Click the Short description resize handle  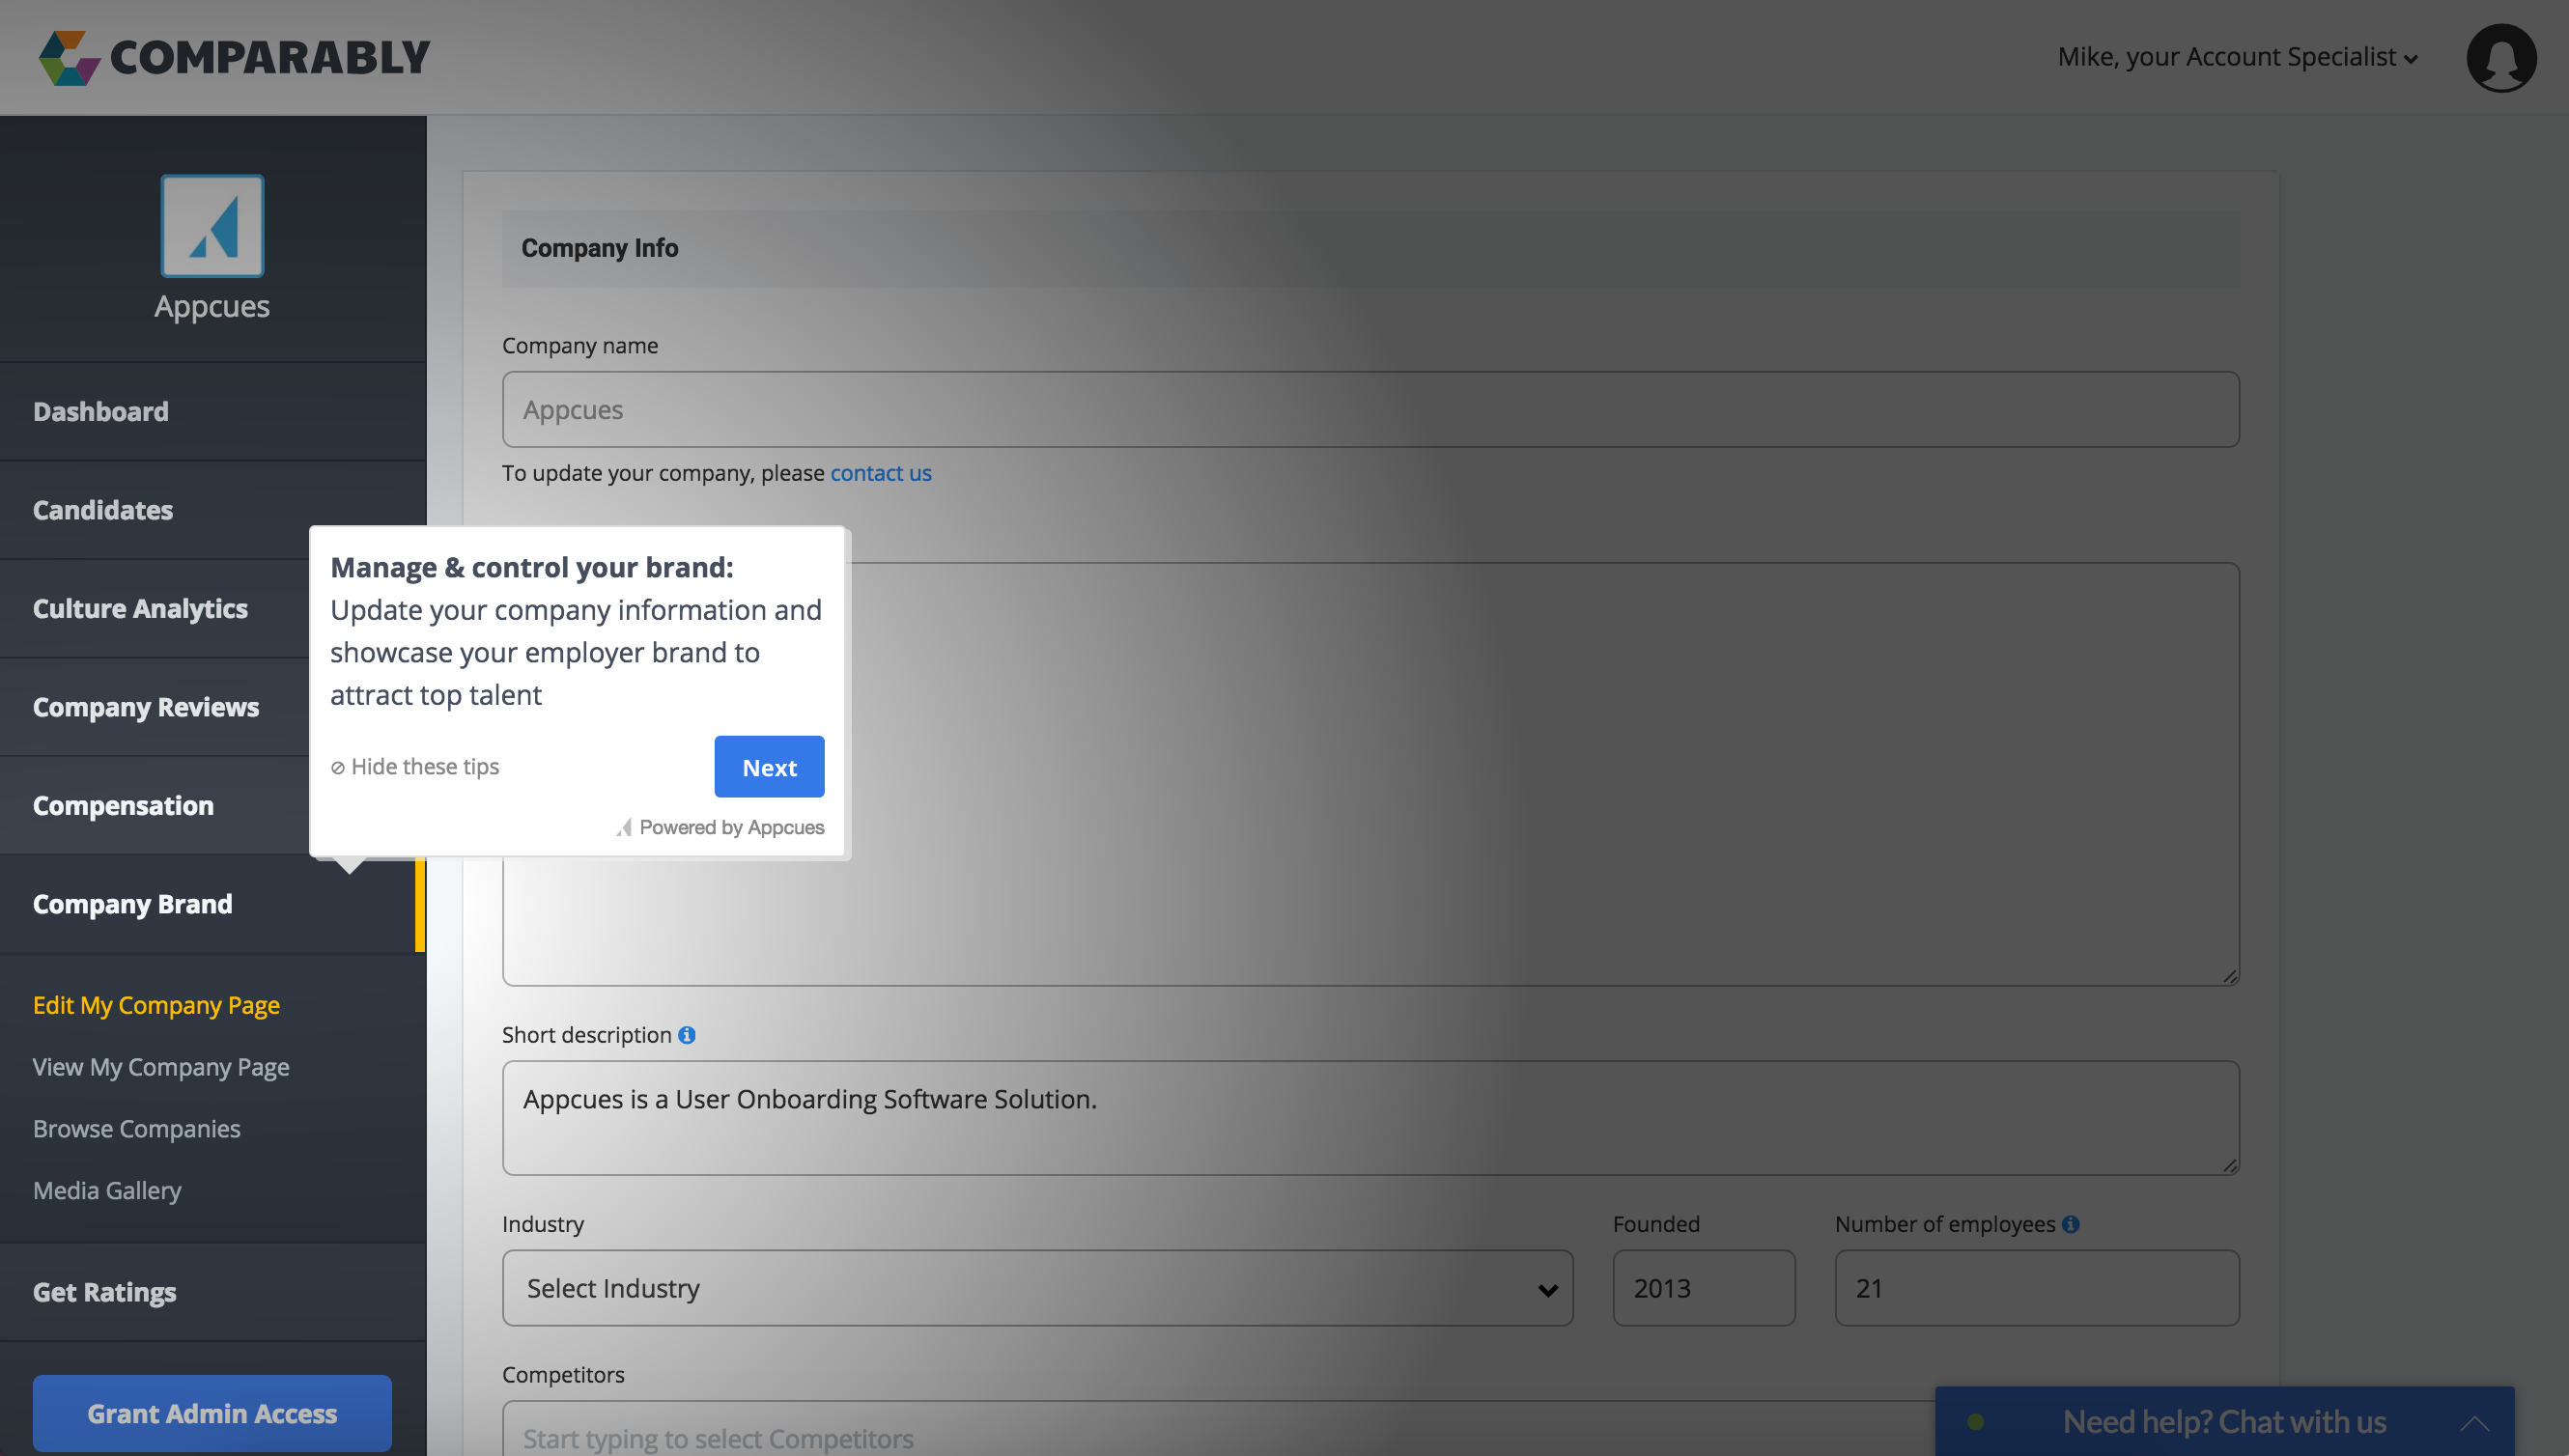pos(2230,1165)
